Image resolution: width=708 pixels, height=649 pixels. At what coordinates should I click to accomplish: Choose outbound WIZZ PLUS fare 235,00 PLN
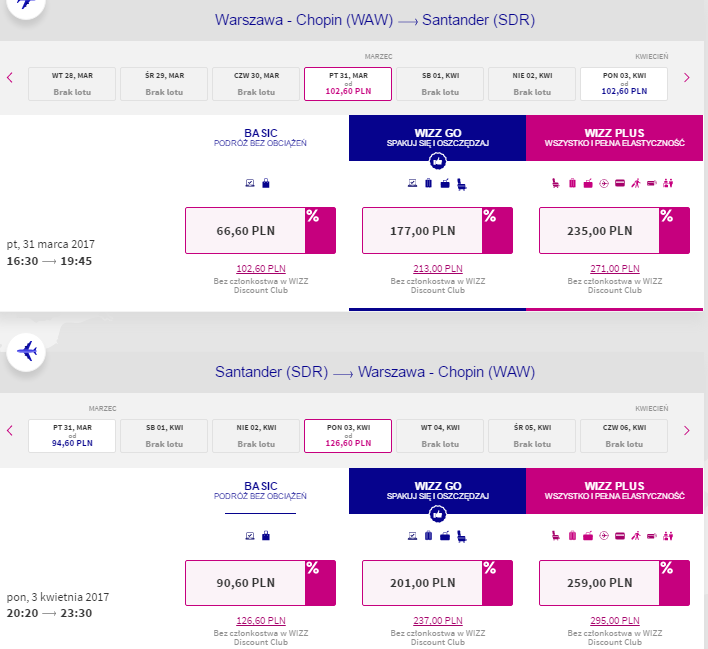pos(615,230)
